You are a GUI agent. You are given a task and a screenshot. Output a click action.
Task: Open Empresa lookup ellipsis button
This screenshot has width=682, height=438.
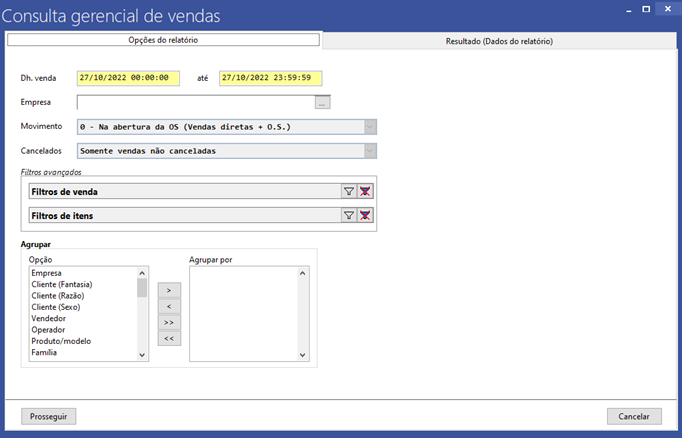click(x=322, y=102)
